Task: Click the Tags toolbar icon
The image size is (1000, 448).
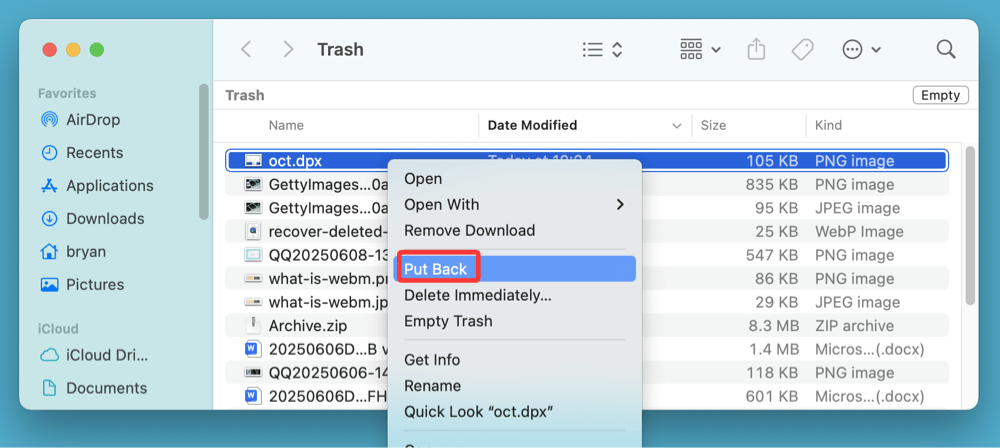Action: click(x=802, y=50)
